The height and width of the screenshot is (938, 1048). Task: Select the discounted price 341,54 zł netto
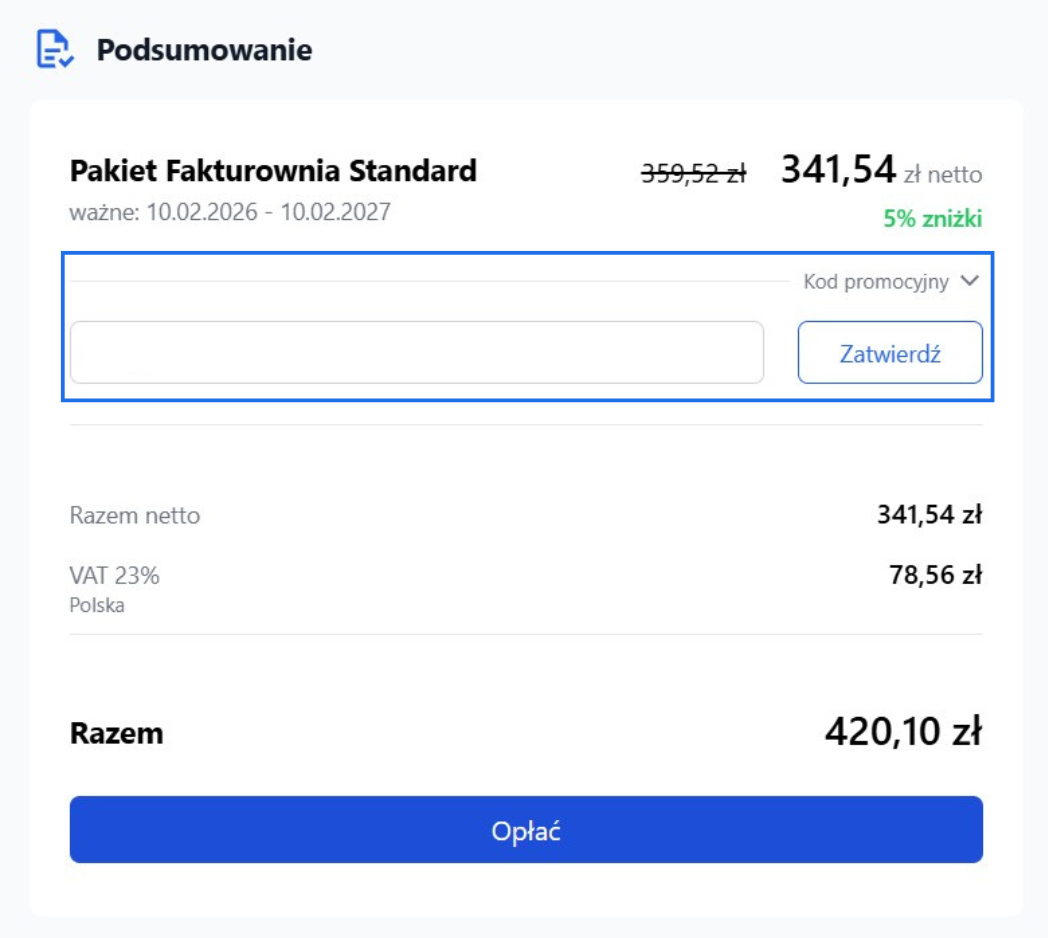tap(860, 169)
